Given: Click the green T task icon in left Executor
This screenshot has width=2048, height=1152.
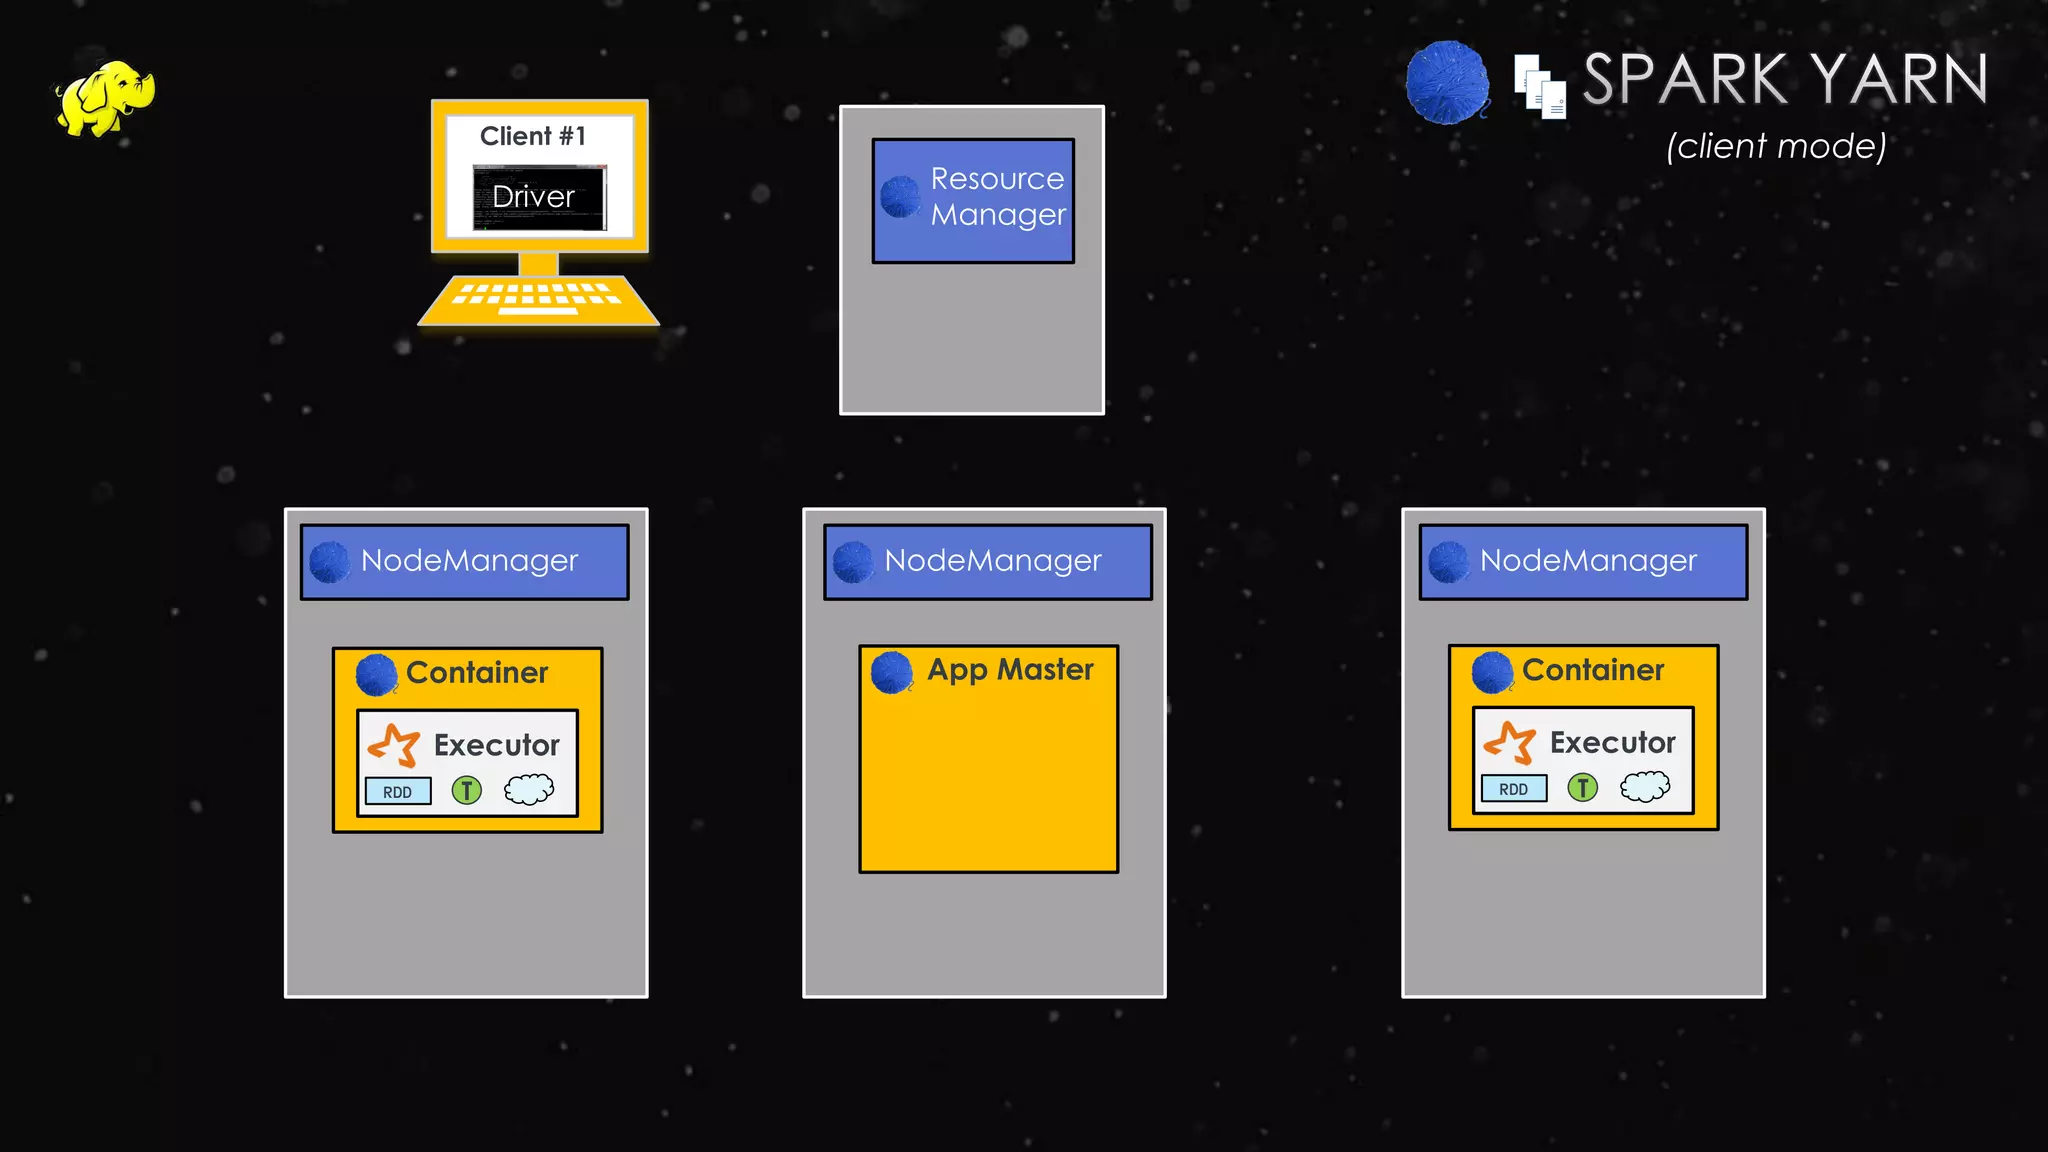Looking at the screenshot, I should point(466,791).
